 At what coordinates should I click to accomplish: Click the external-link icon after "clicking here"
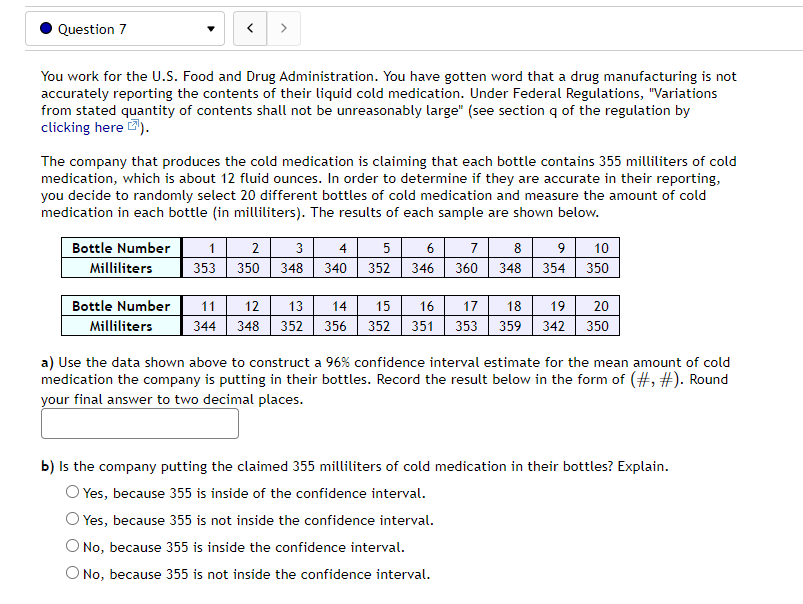(133, 126)
